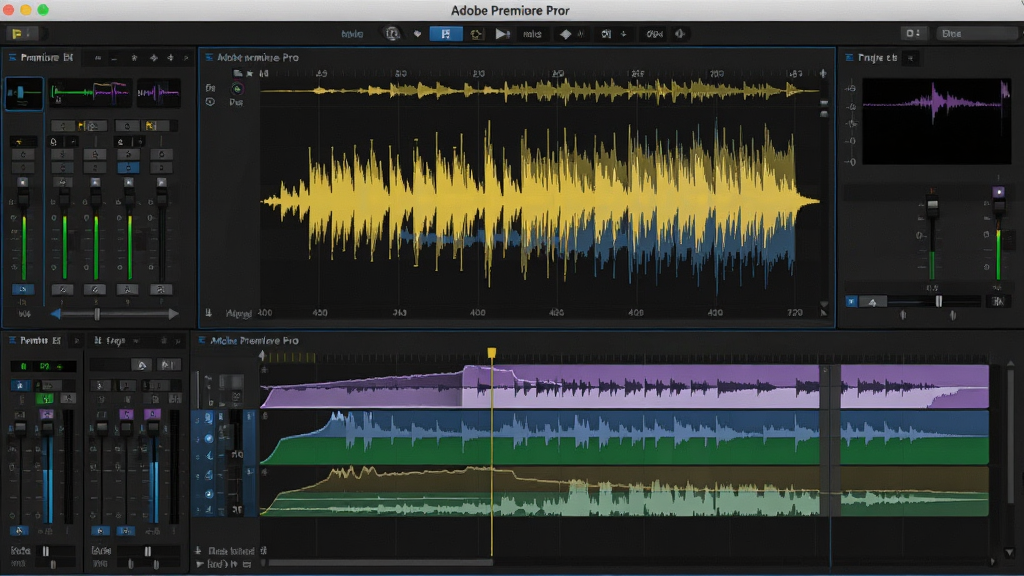Switch to the lower-left Premiere mixer tab
This screenshot has height=576, width=1024.
pos(40,340)
